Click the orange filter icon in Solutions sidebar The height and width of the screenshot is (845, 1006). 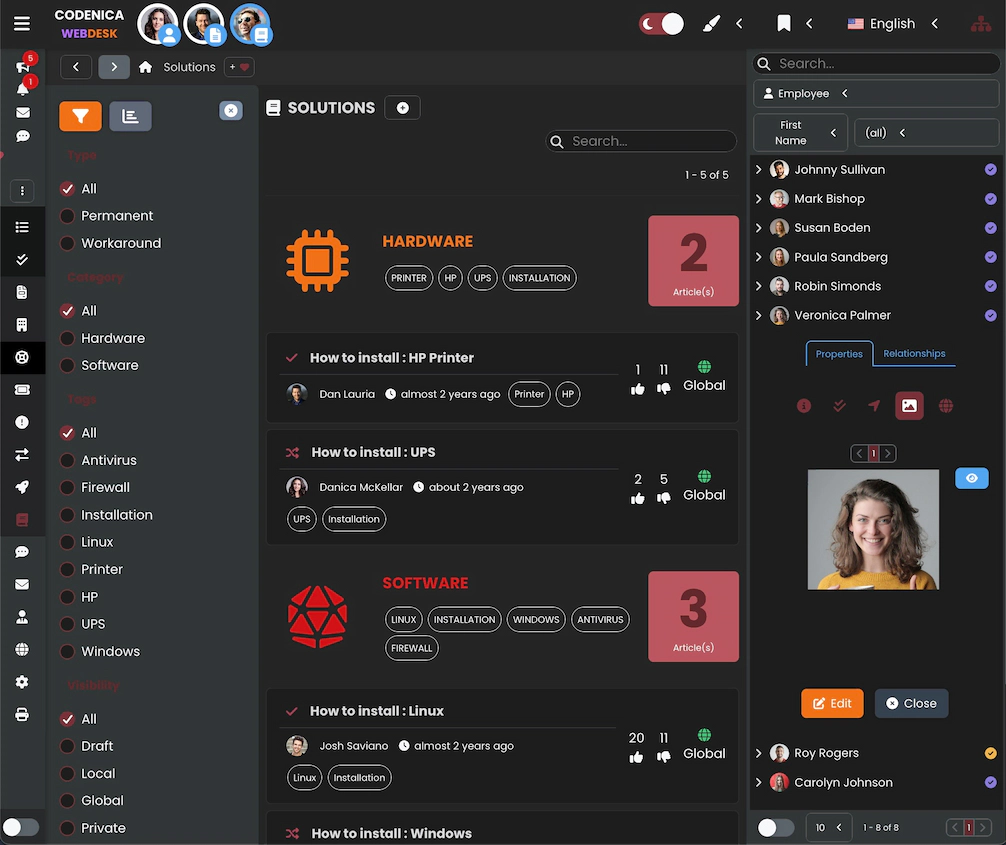pos(80,116)
